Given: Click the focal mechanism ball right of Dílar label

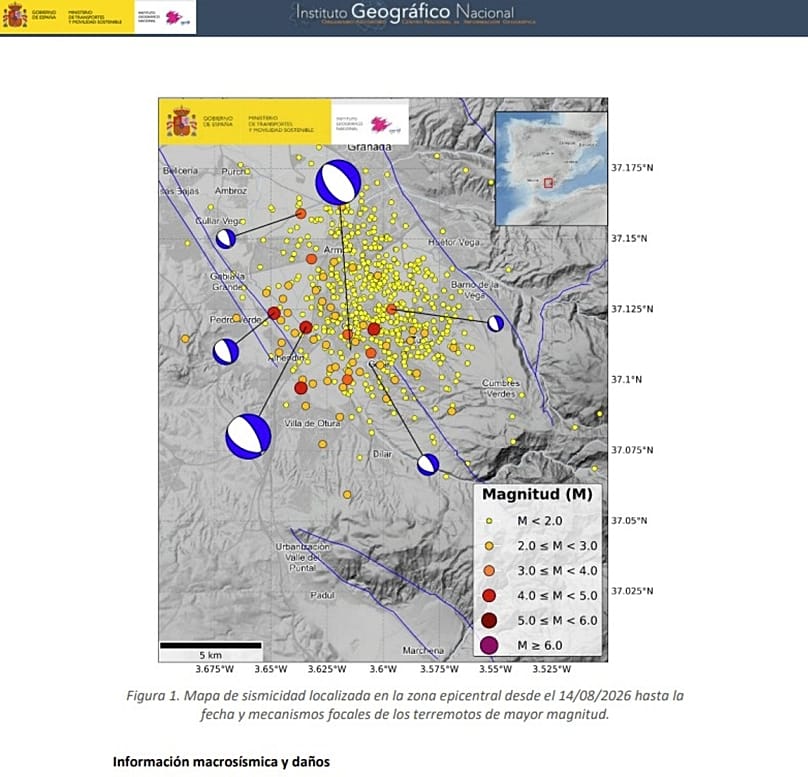Looking at the screenshot, I should coord(428,465).
